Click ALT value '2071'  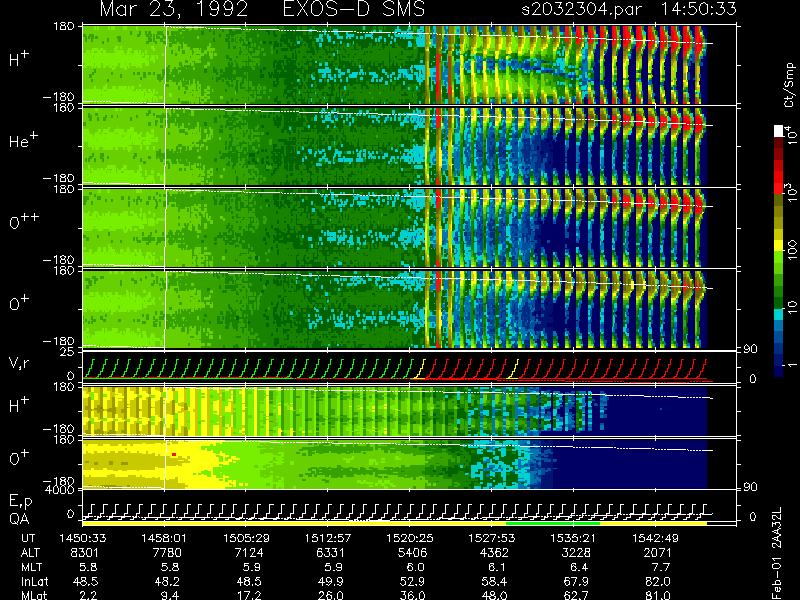(657, 553)
